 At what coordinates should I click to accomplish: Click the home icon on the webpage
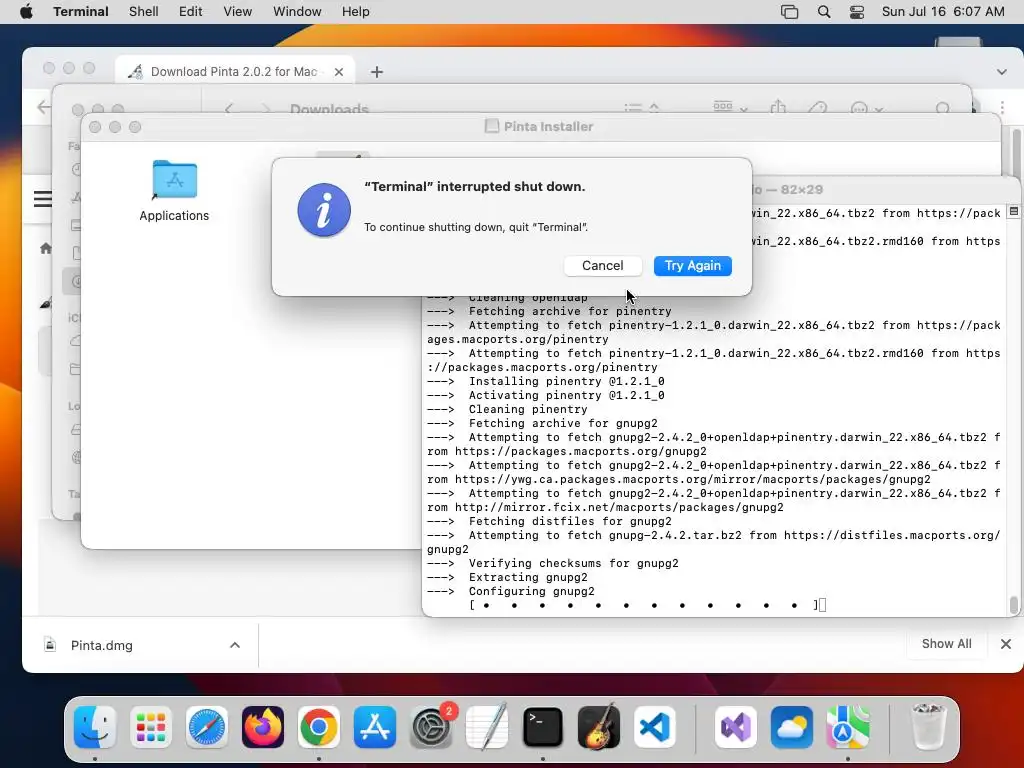coord(46,248)
